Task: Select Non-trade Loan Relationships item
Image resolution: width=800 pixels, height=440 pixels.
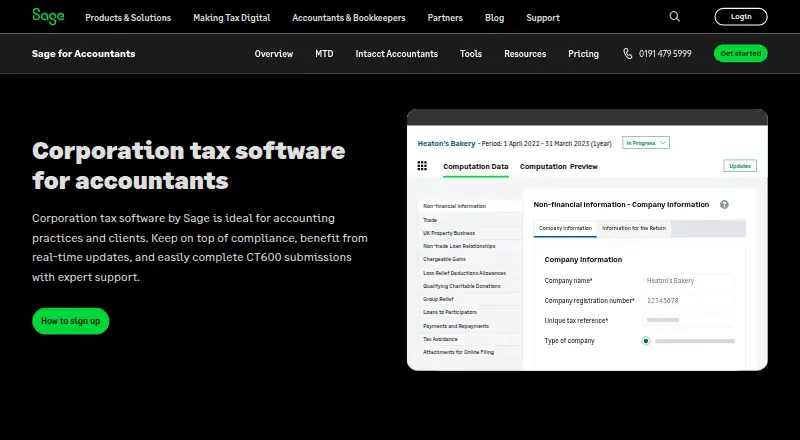Action: [469, 246]
